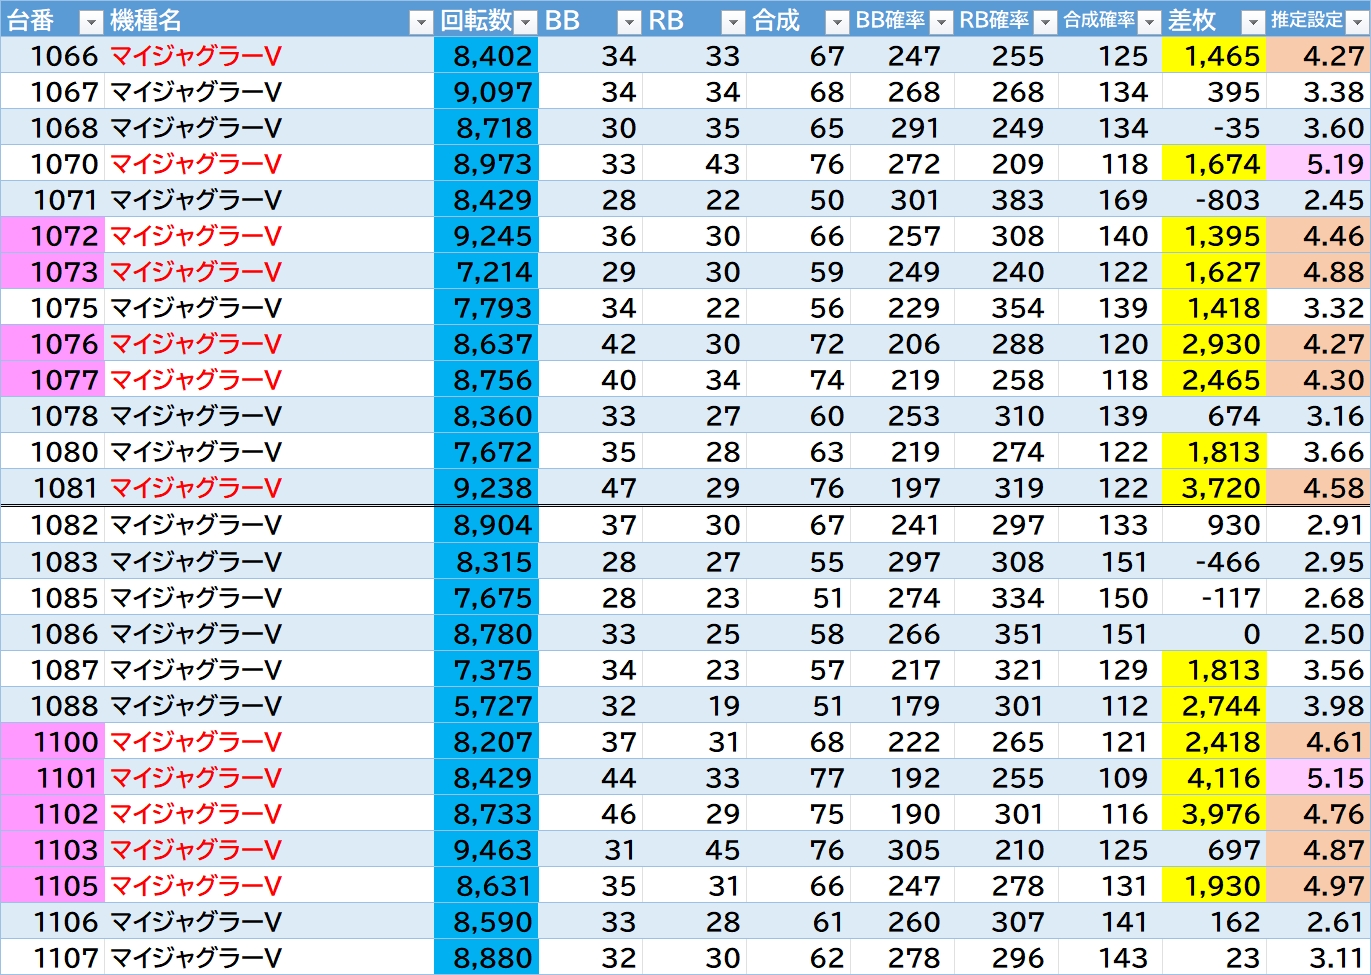Select the estimated setting cell 5.19
This screenshot has width=1371, height=975.
point(1318,164)
